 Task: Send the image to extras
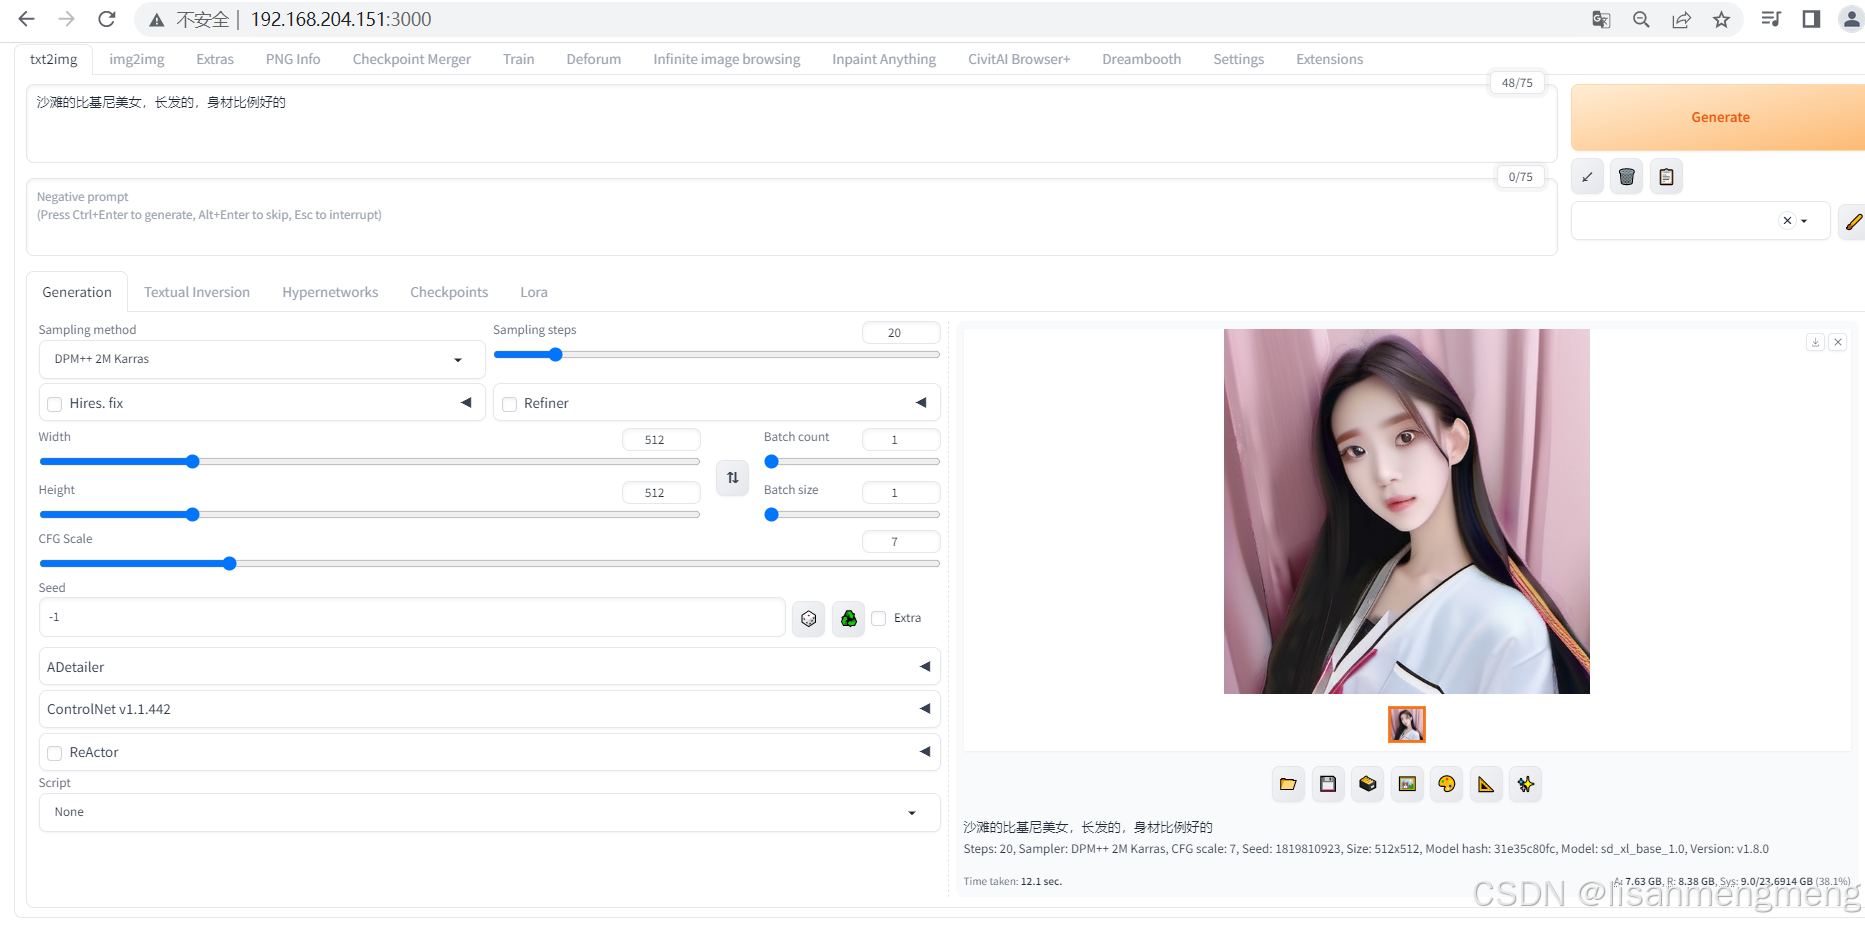click(x=1486, y=784)
